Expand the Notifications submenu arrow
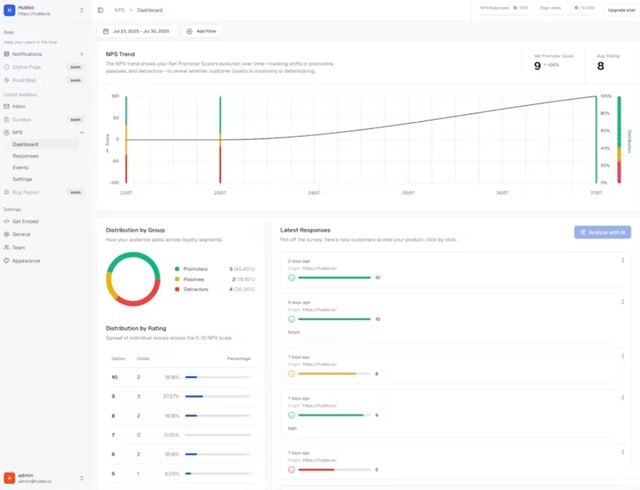Image resolution: width=640 pixels, height=490 pixels. click(82, 54)
